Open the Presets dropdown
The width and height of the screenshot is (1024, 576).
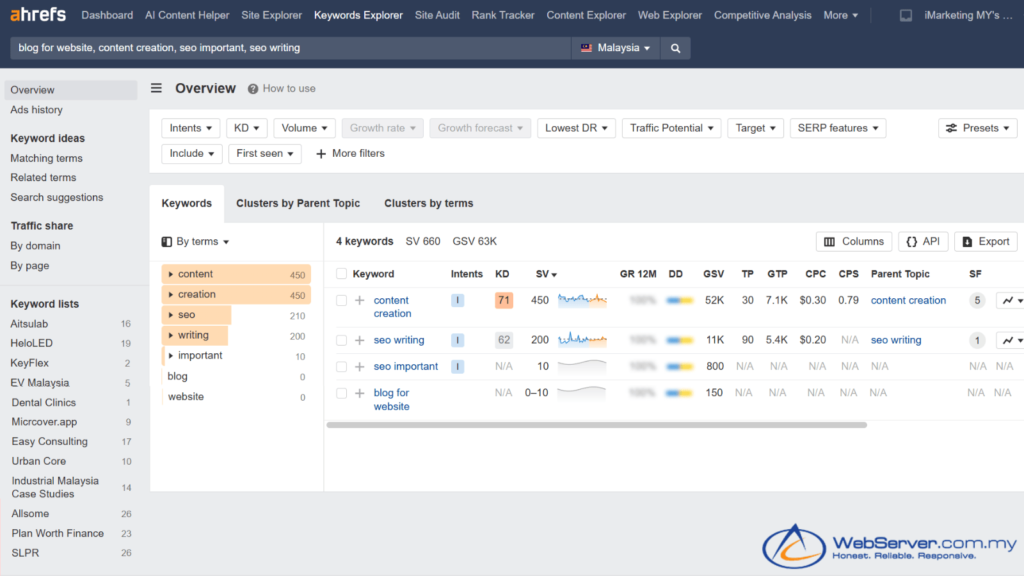978,128
